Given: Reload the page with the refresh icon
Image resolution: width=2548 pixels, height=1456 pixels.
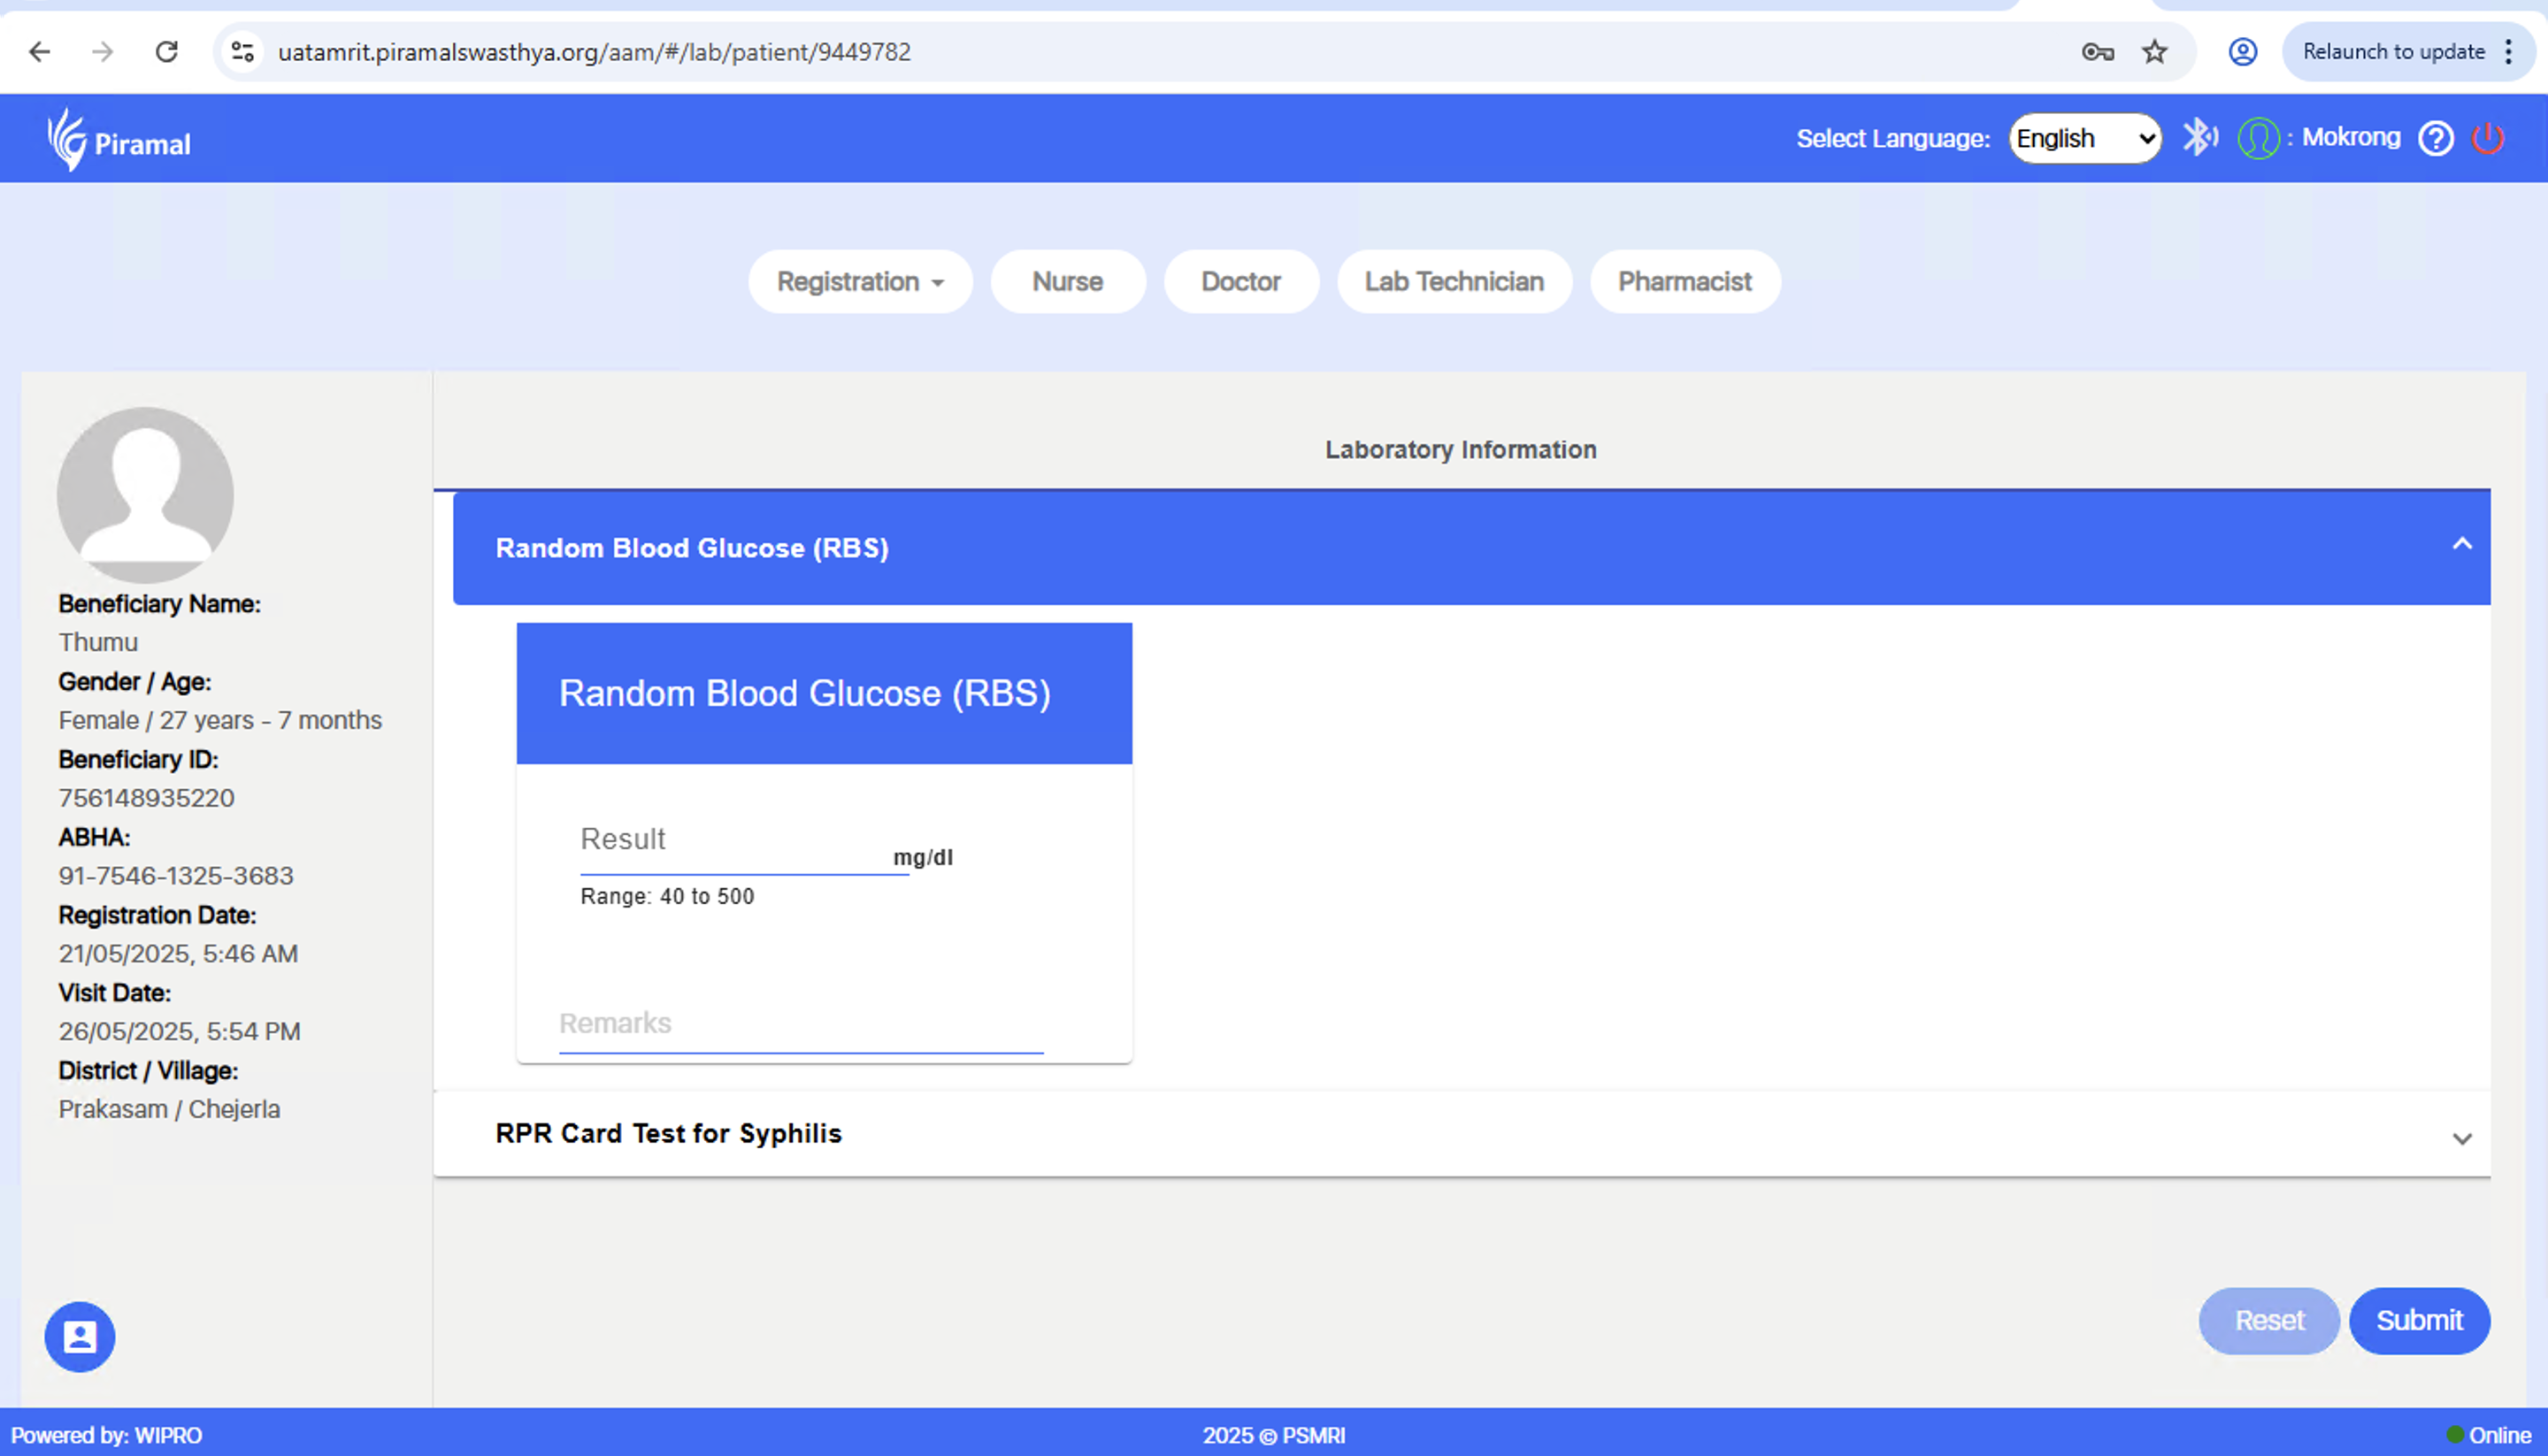Looking at the screenshot, I should tap(166, 51).
